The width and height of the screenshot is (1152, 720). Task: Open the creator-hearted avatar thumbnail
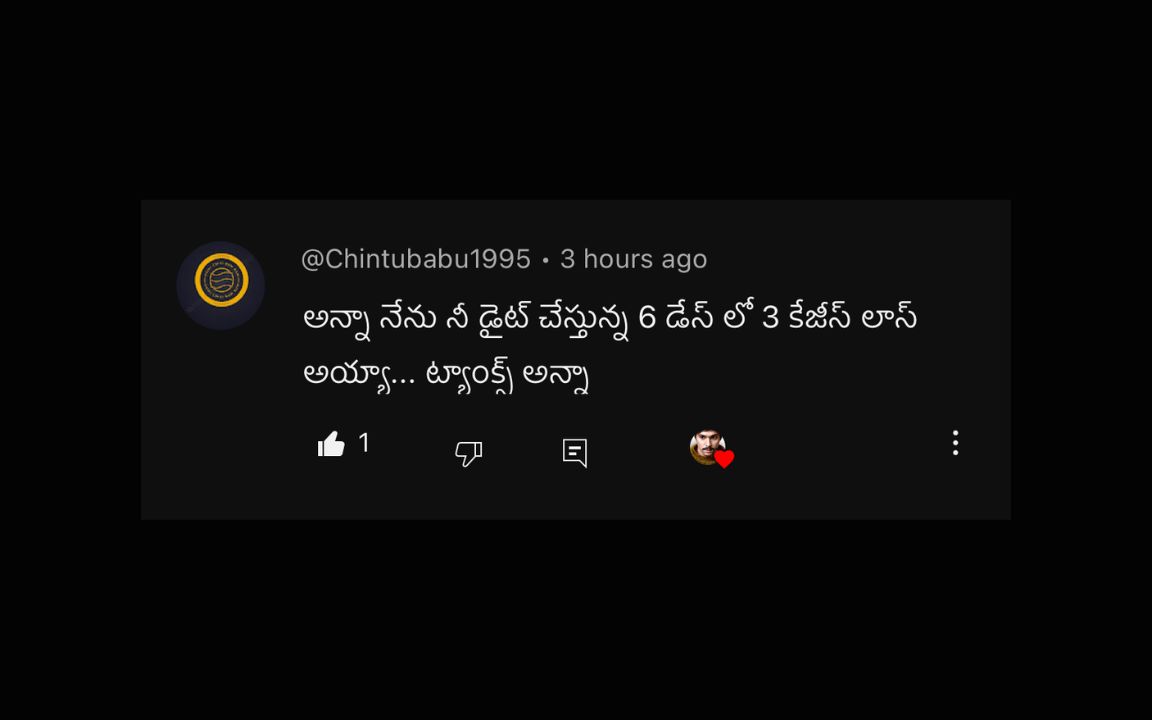[x=707, y=447]
